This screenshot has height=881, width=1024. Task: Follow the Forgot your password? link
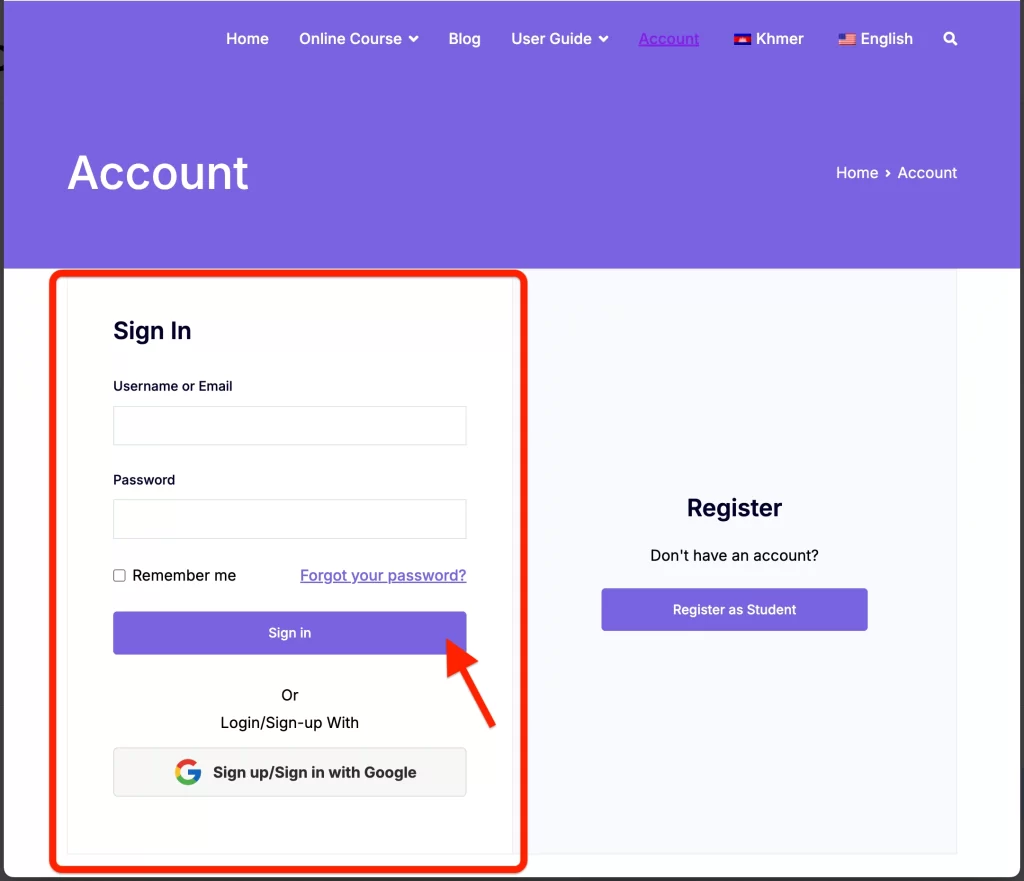(x=383, y=575)
